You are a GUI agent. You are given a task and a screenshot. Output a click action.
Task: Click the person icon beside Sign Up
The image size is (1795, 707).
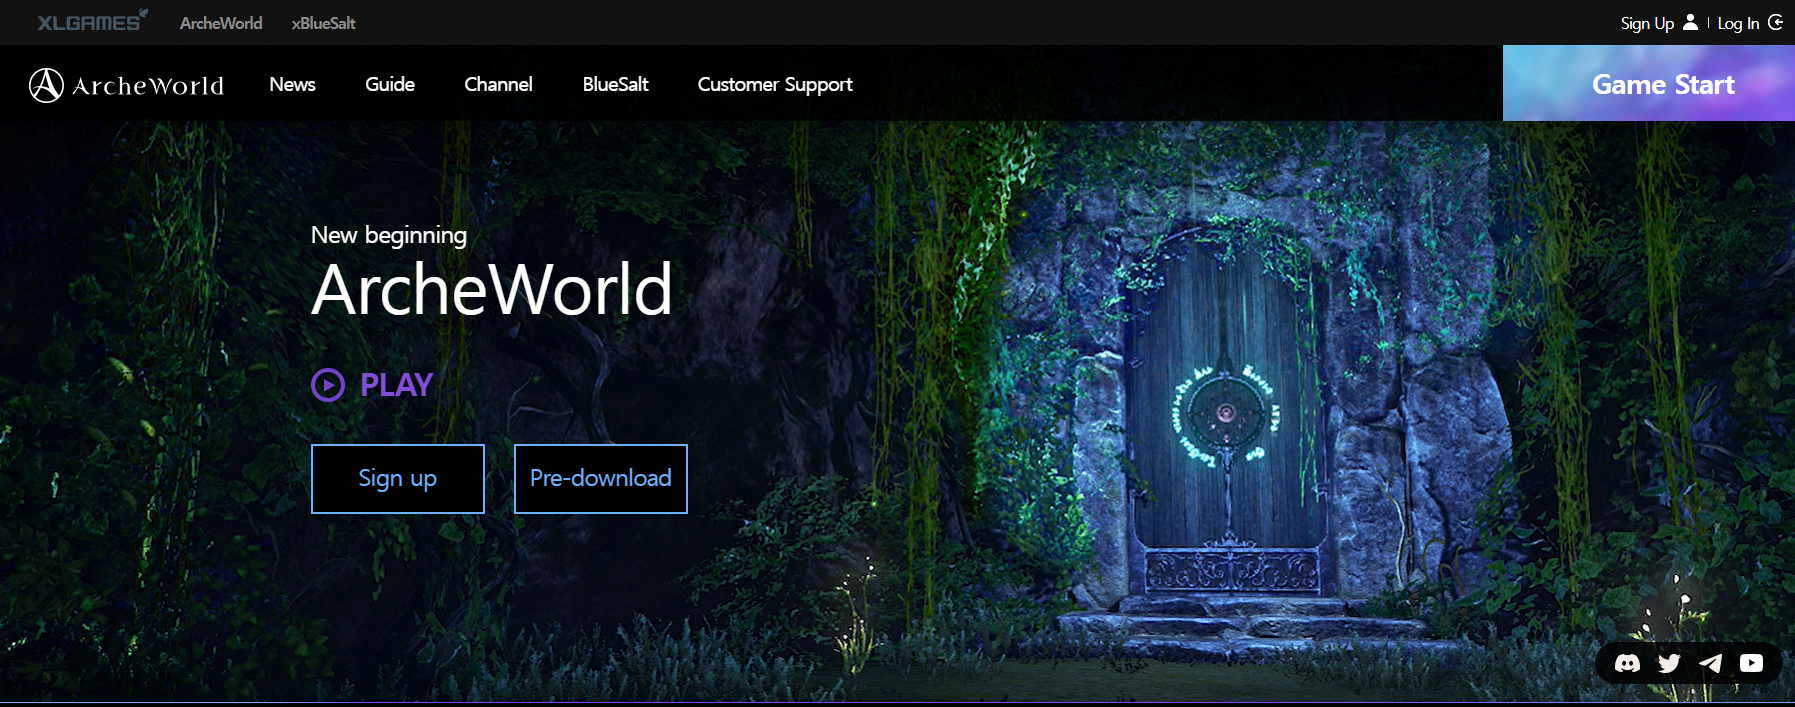coord(1690,22)
